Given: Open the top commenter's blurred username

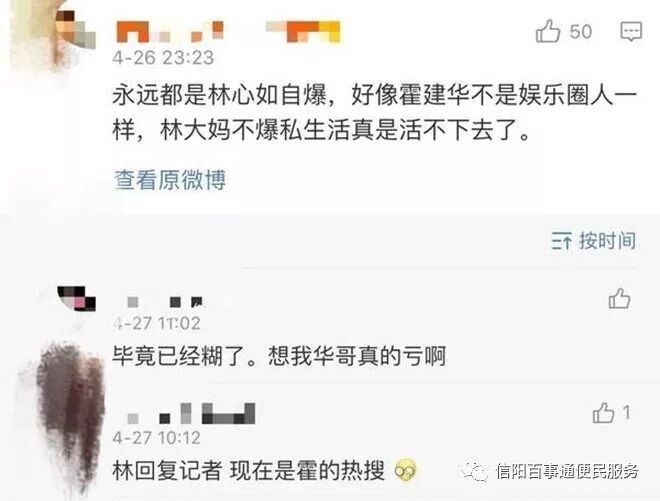Looking at the screenshot, I should (x=228, y=32).
